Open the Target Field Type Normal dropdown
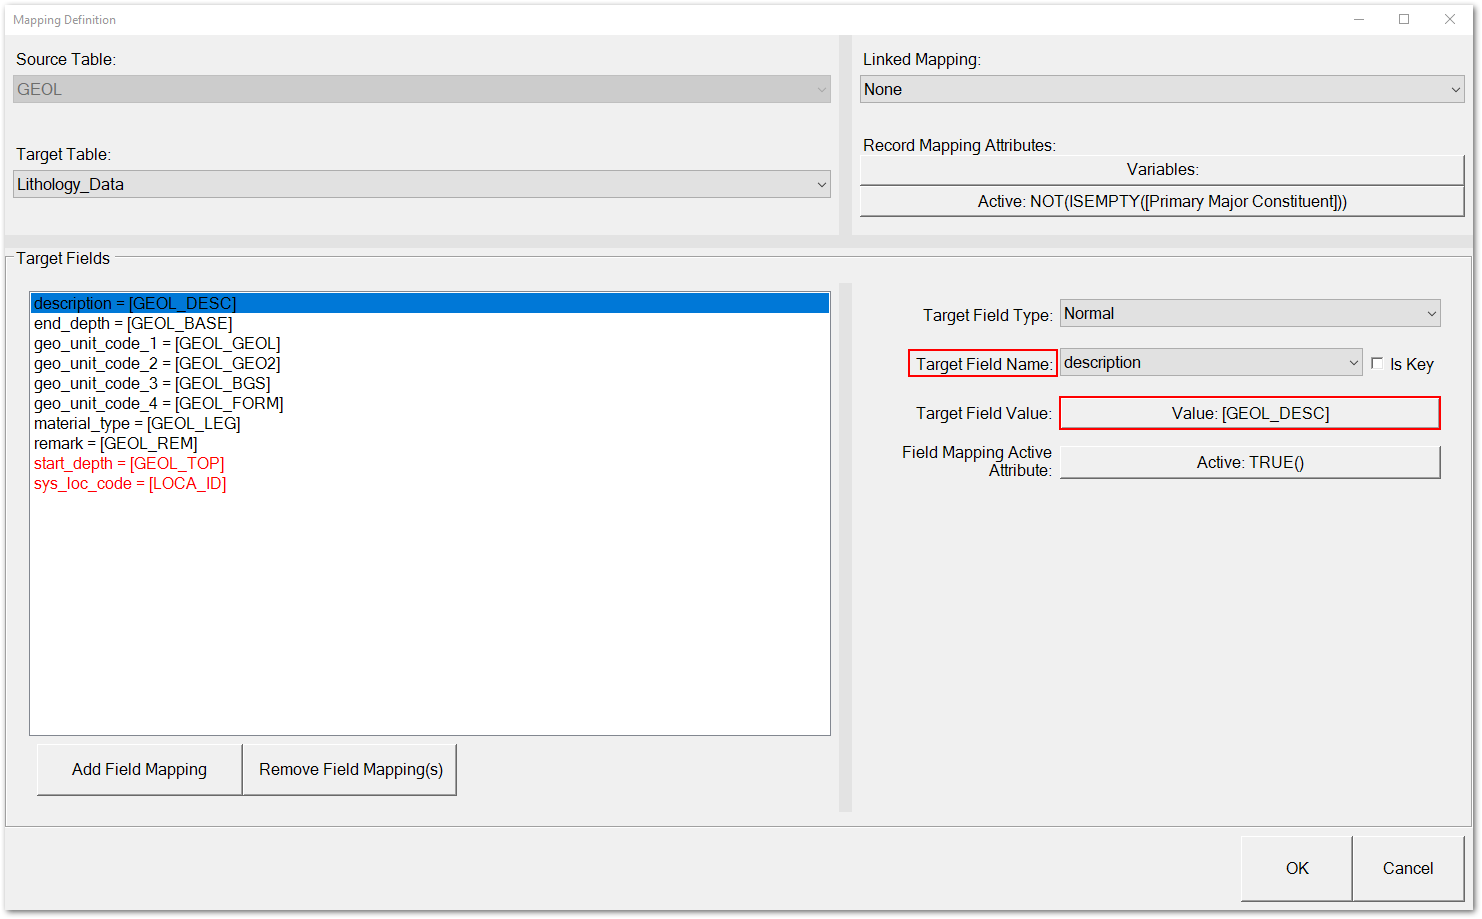Image resolution: width=1482 pixels, height=919 pixels. [x=1250, y=313]
